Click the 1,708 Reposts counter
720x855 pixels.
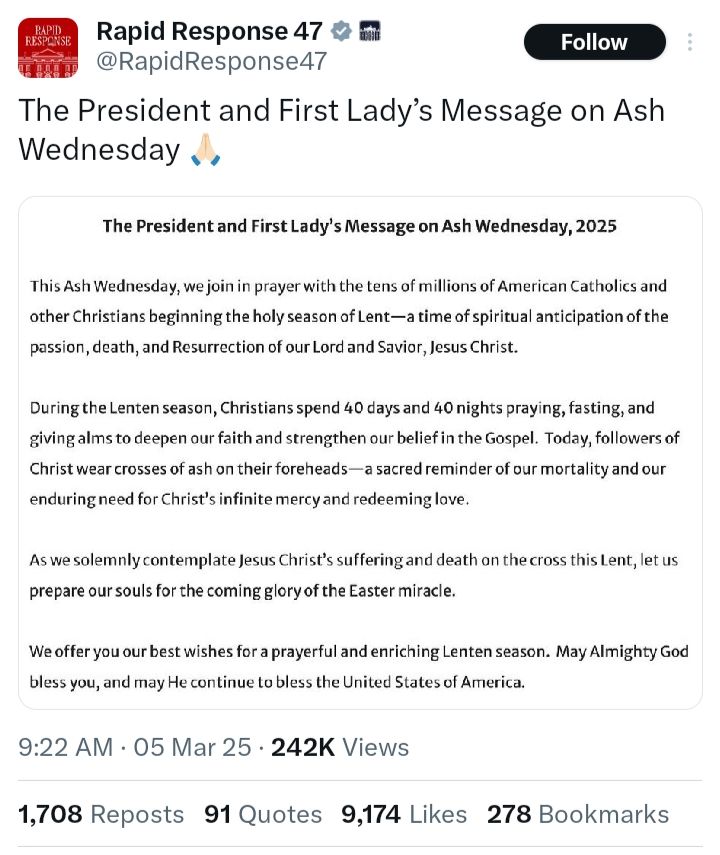tap(100, 814)
